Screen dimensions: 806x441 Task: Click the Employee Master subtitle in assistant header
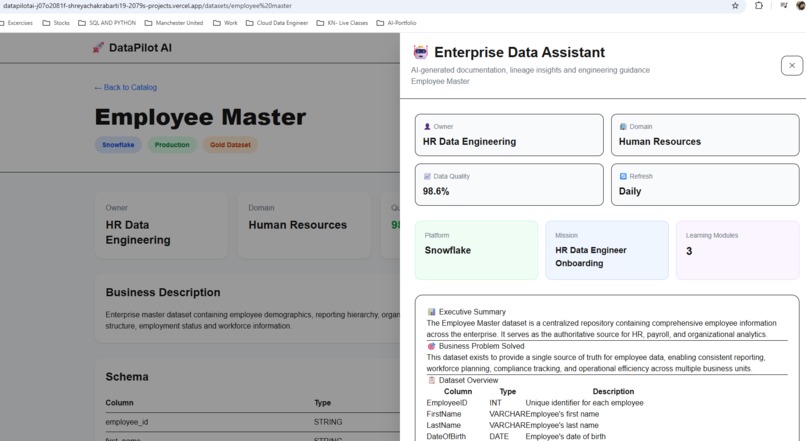coord(440,81)
